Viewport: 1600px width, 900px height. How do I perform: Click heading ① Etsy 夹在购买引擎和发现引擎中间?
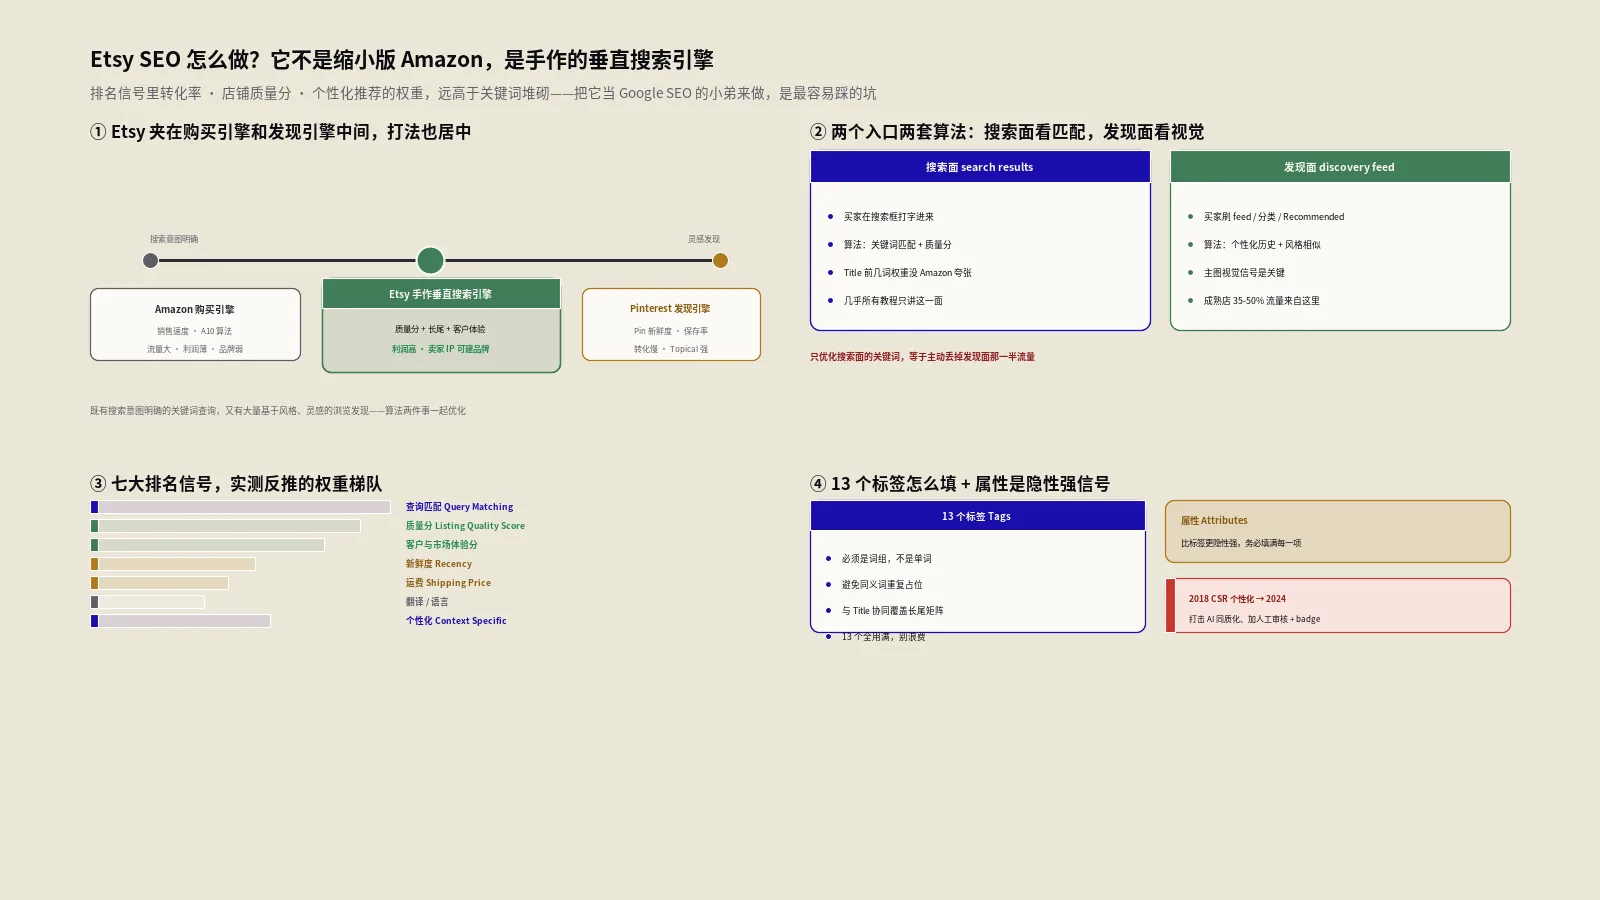coord(280,132)
